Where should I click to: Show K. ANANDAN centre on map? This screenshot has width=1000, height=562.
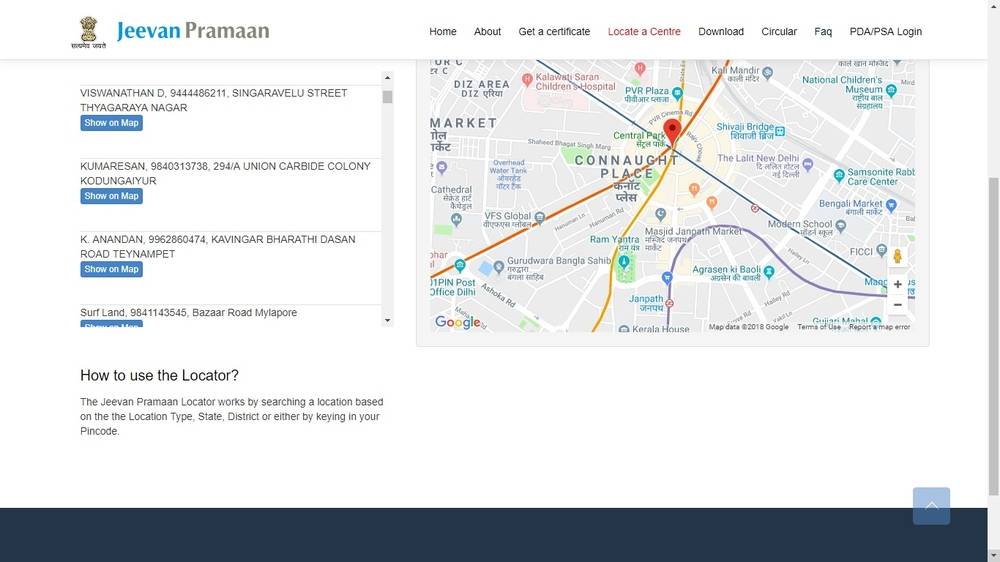click(x=111, y=269)
